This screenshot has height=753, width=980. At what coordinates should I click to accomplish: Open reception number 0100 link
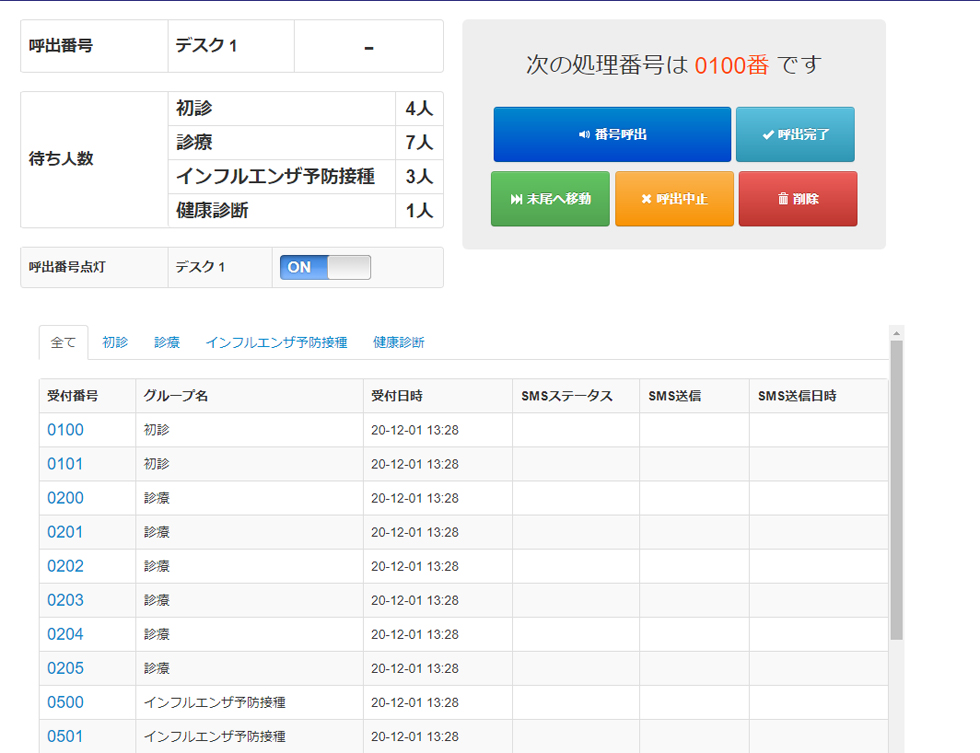(x=66, y=430)
